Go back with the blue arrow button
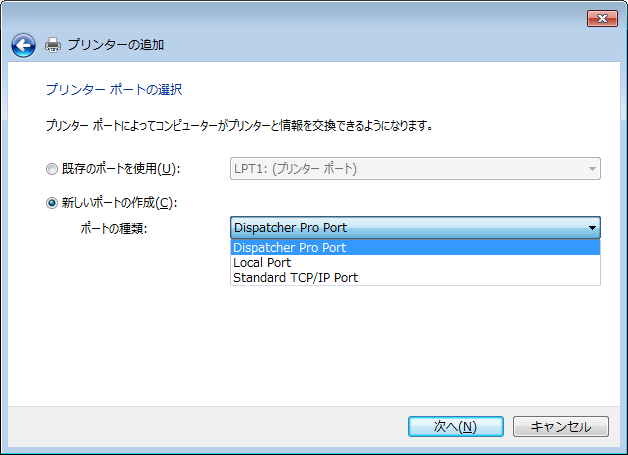The height and width of the screenshot is (455, 628). pos(23,45)
